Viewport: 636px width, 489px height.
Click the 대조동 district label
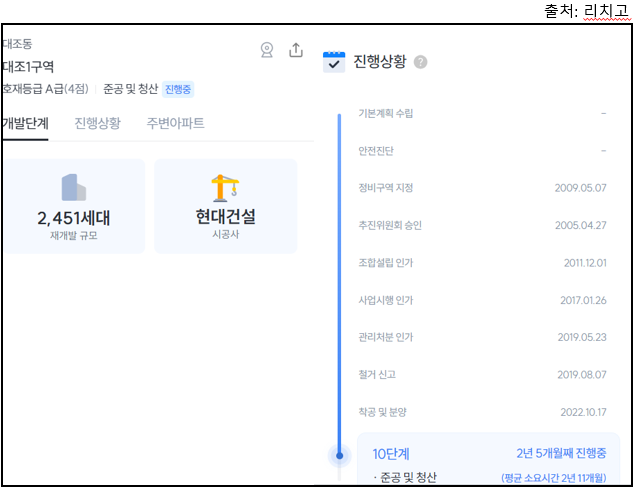pyautogui.click(x=17, y=44)
